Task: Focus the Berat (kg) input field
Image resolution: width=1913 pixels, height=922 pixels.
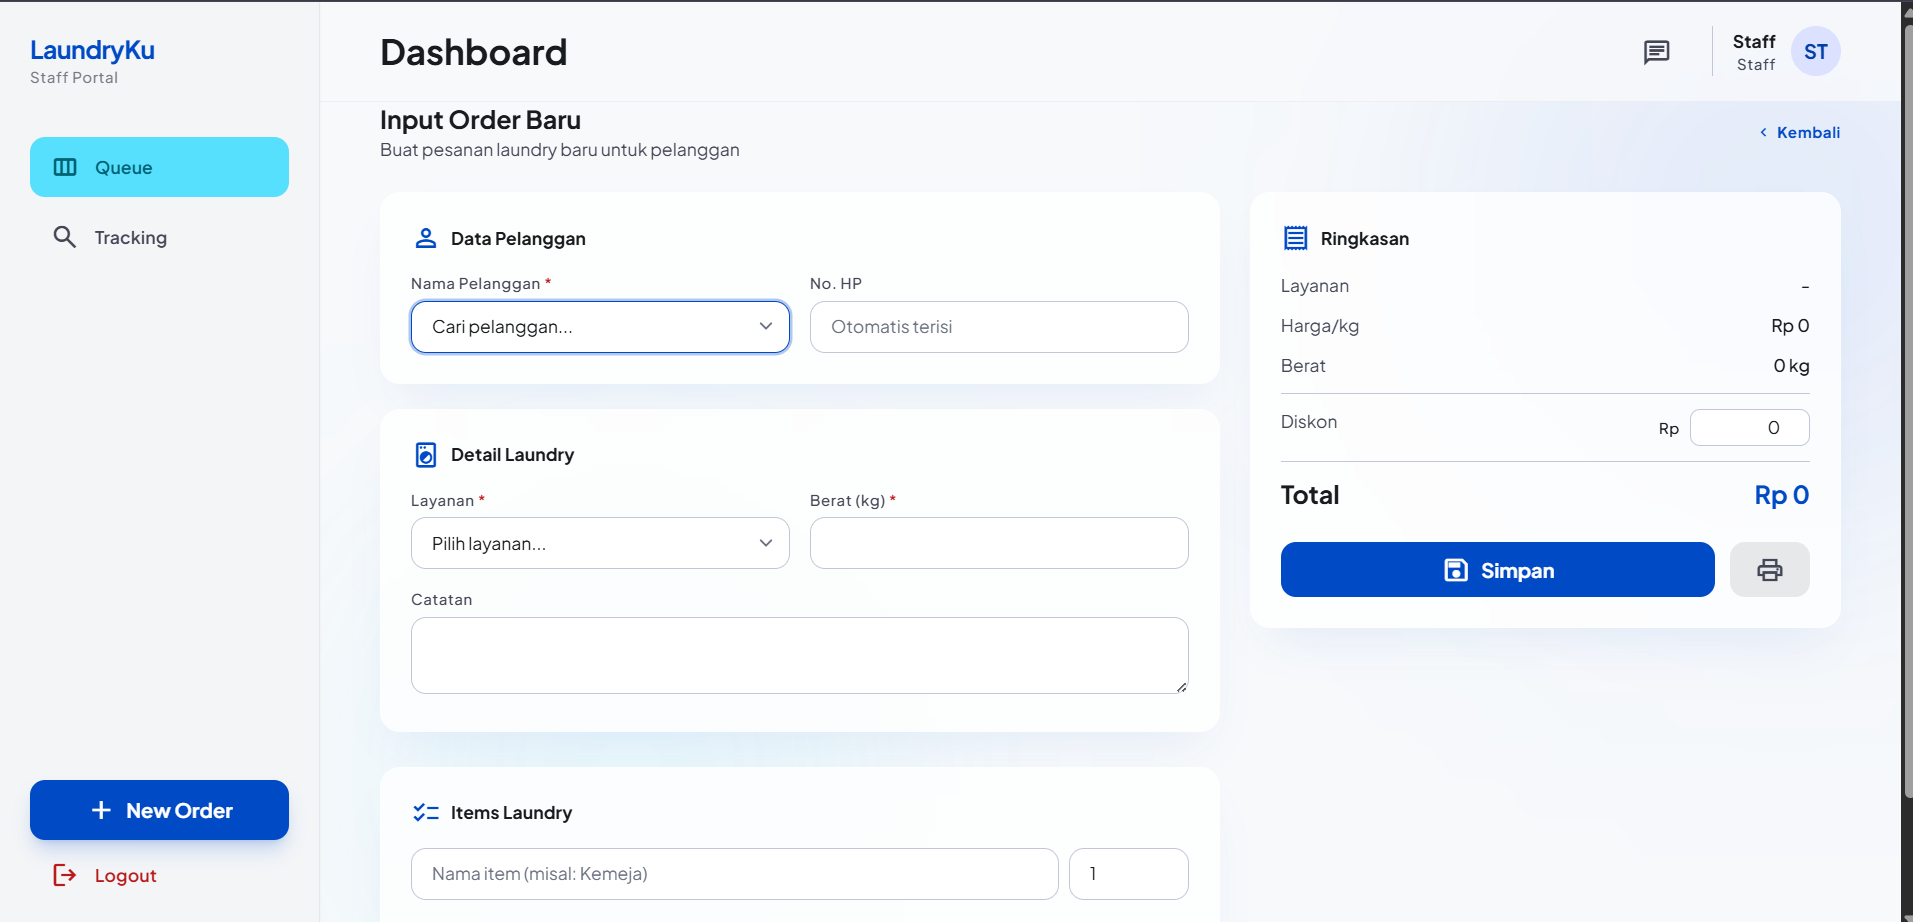Action: point(999,543)
